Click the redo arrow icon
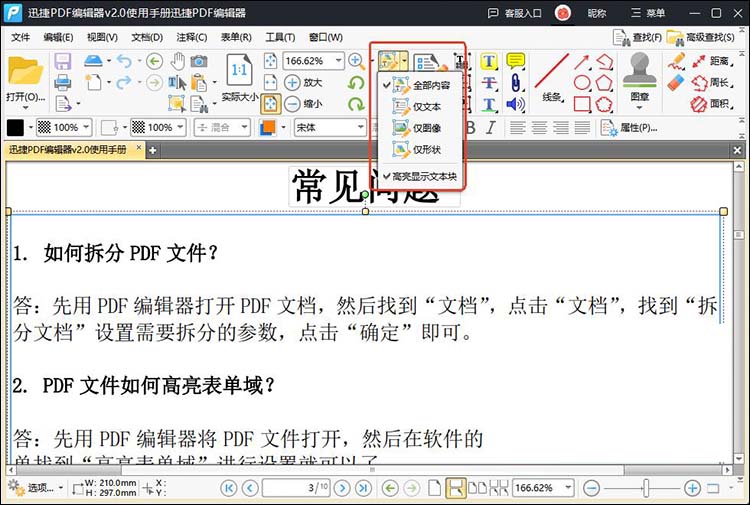 (x=124, y=82)
